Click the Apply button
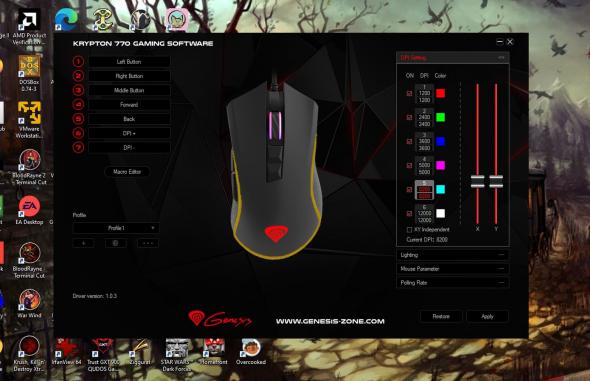Screen dimensions: 590x381 [487, 316]
